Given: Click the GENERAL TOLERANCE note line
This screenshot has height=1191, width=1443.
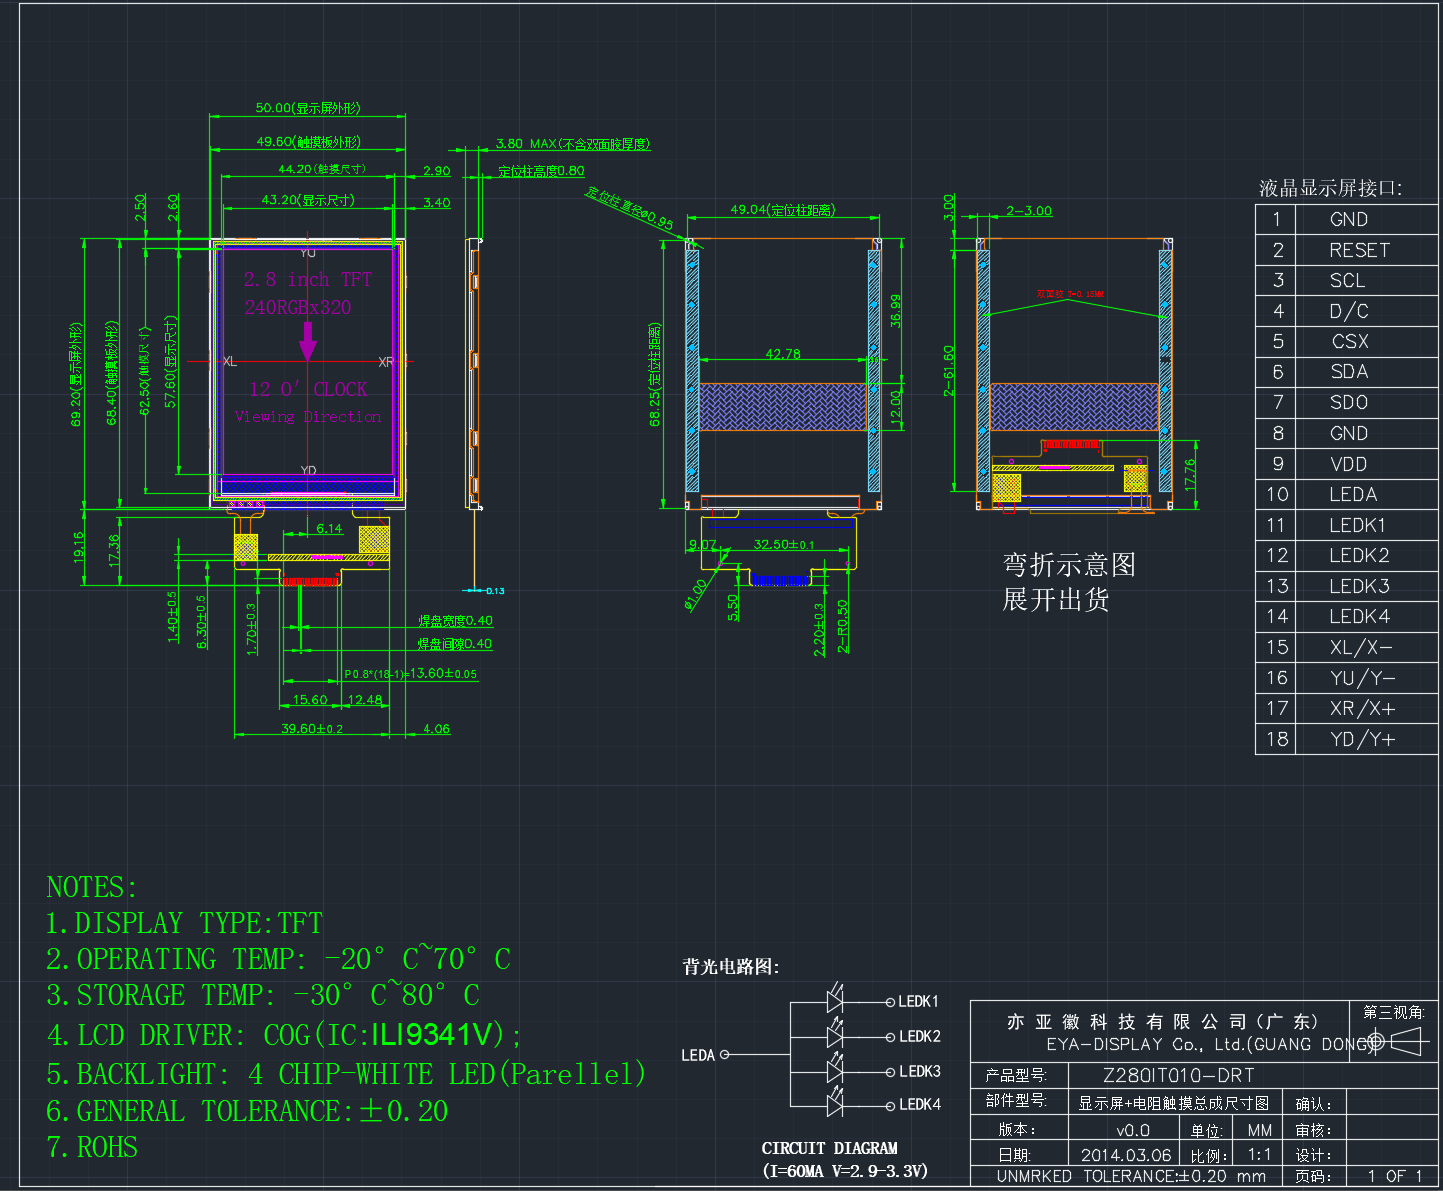Looking at the screenshot, I should coord(247,1111).
